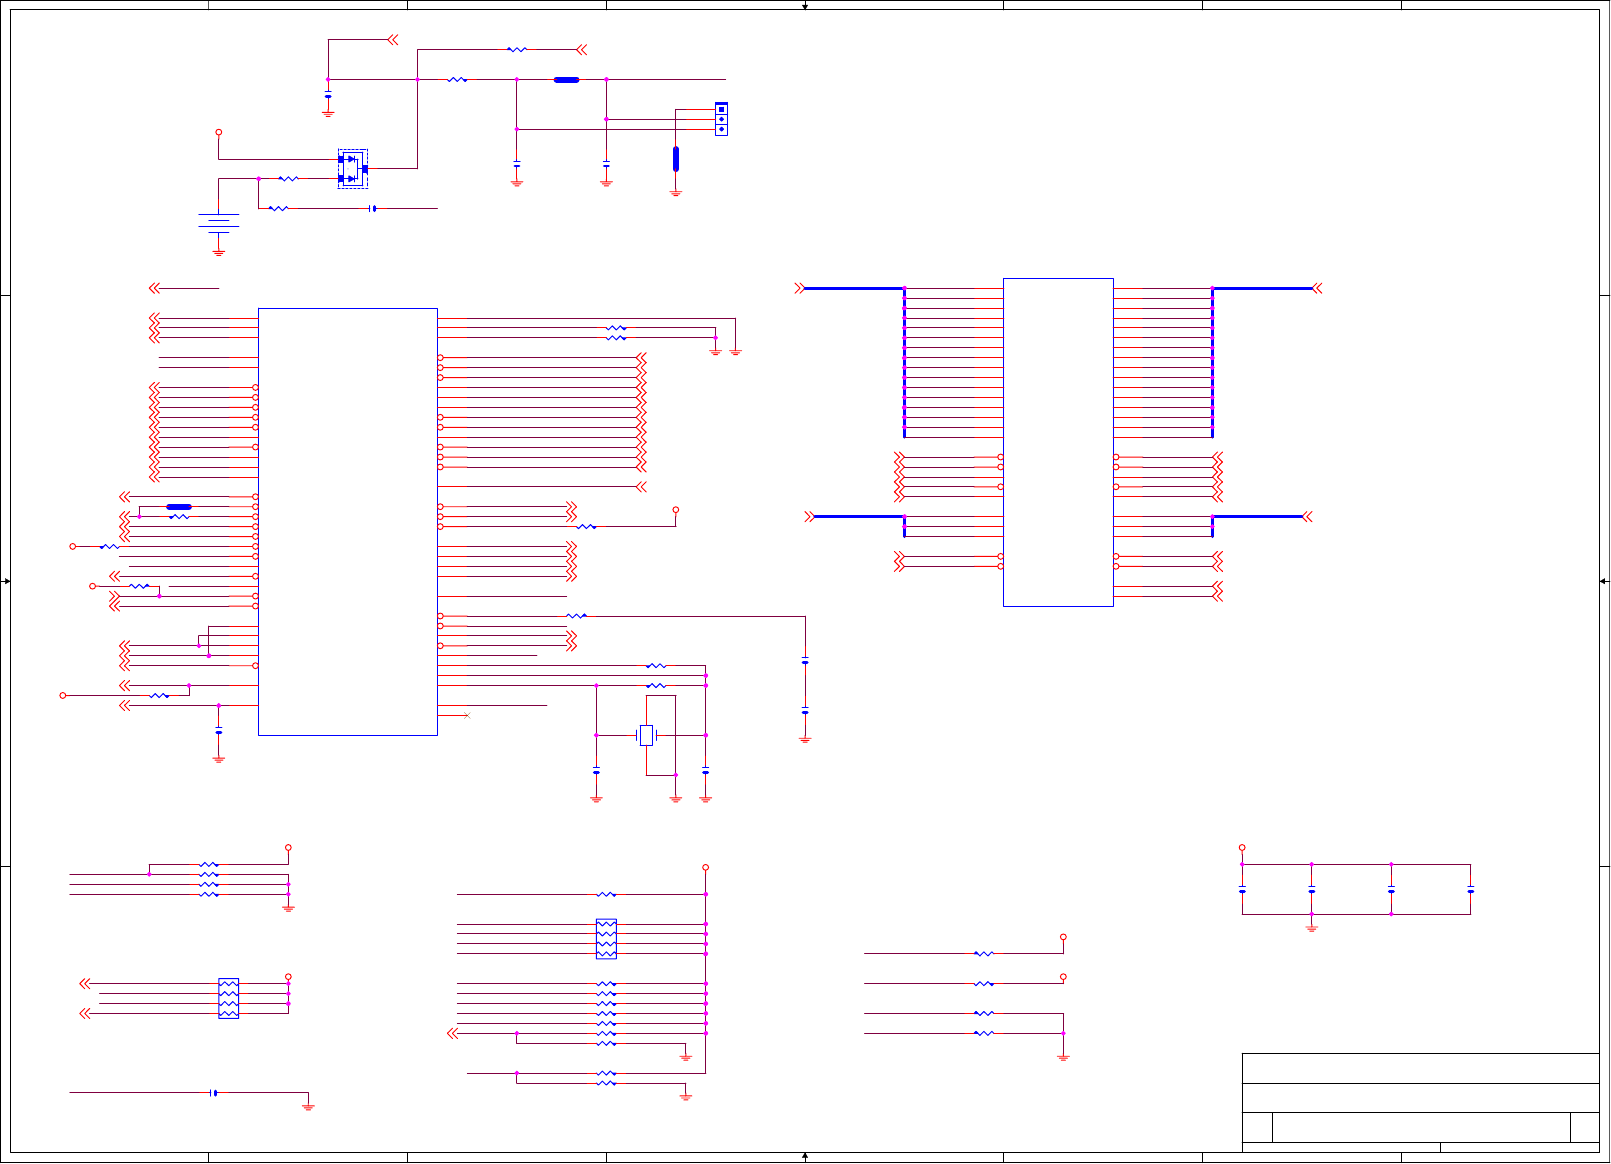Select the three-pin header connector symbol

point(721,119)
